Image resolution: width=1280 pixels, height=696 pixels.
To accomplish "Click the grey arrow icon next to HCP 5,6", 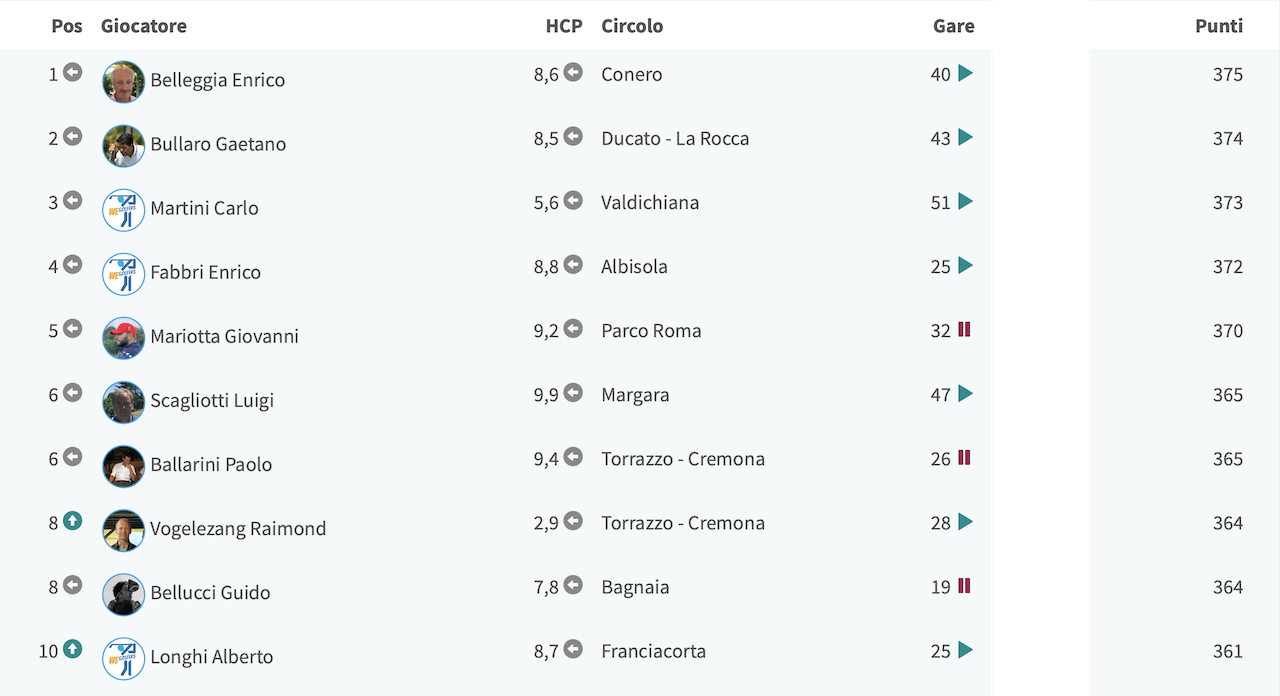I will (573, 200).
